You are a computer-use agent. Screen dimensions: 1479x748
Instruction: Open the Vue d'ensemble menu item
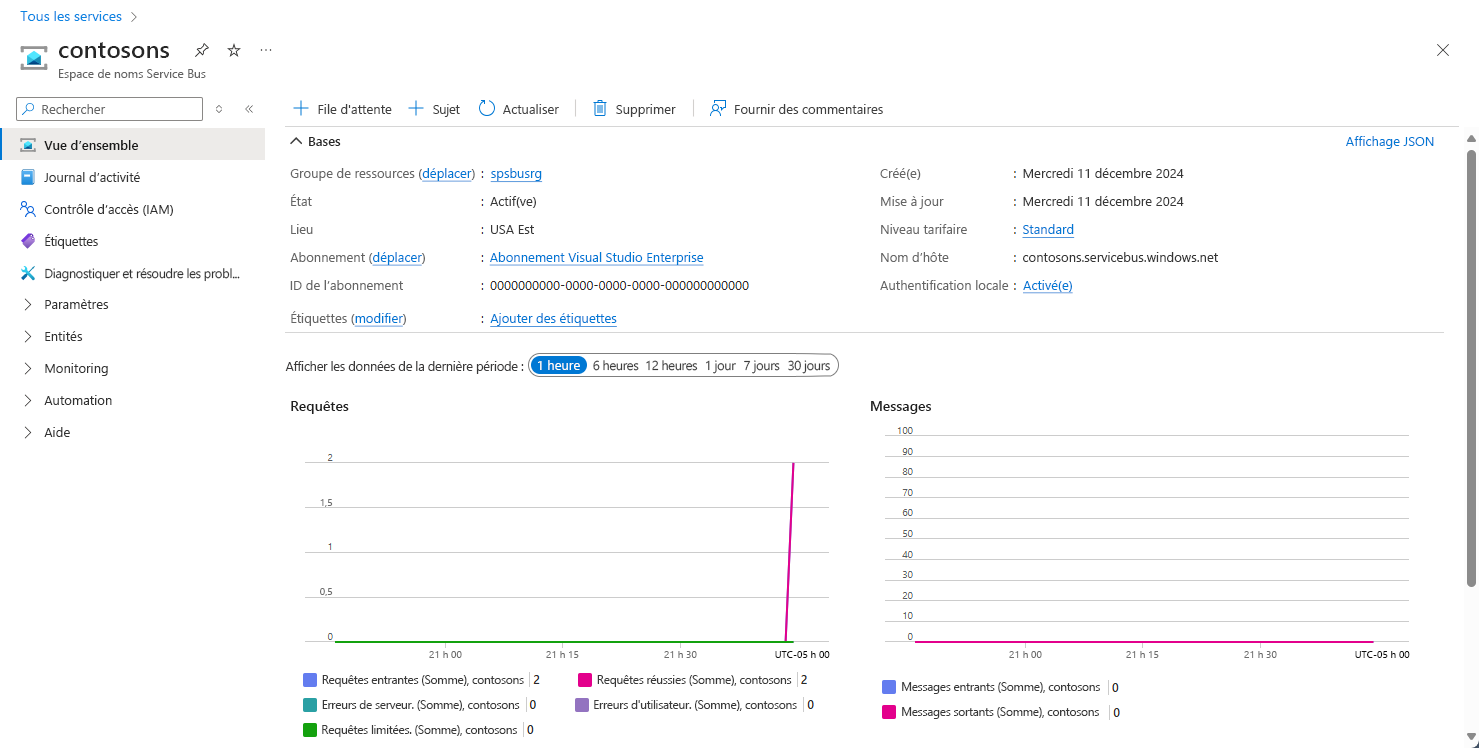tap(133, 145)
